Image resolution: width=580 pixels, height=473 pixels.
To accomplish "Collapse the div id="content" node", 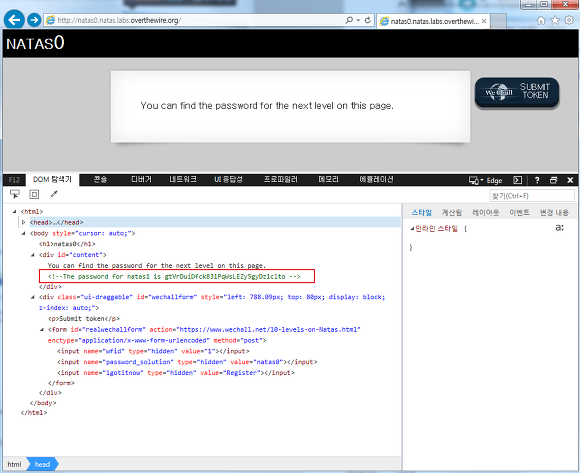I will click(x=33, y=255).
